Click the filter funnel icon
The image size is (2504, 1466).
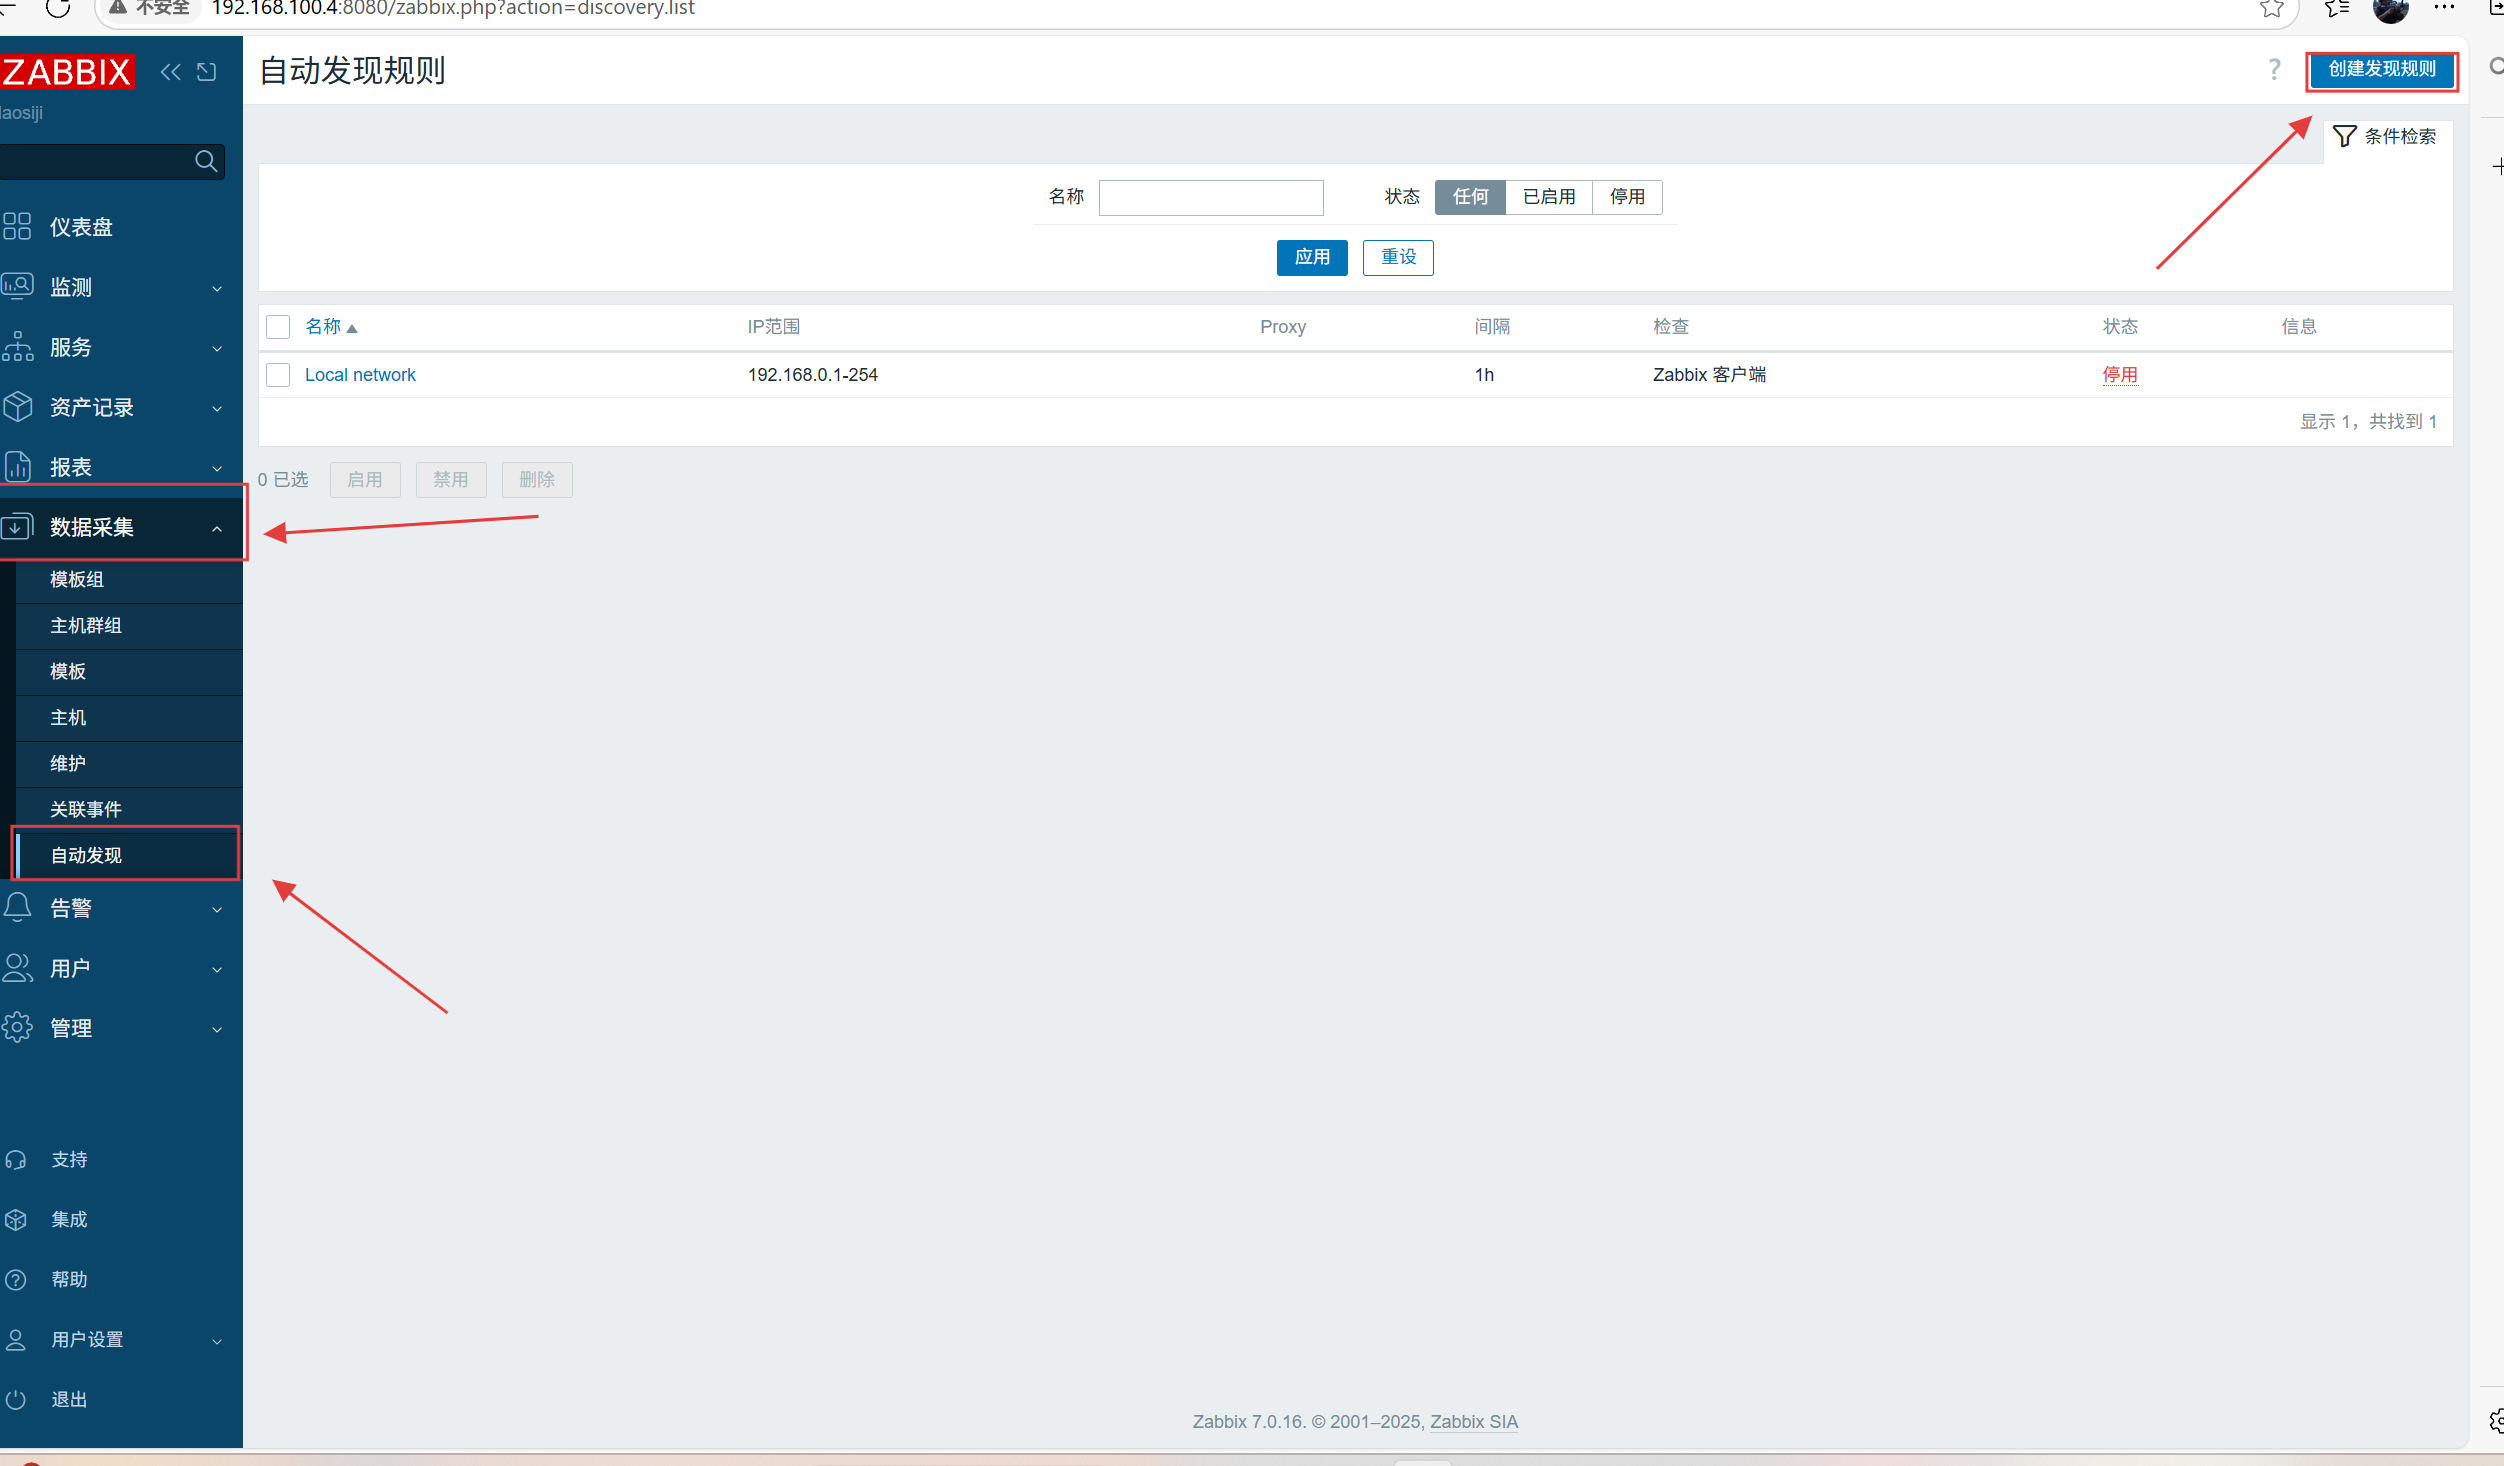(x=2345, y=136)
